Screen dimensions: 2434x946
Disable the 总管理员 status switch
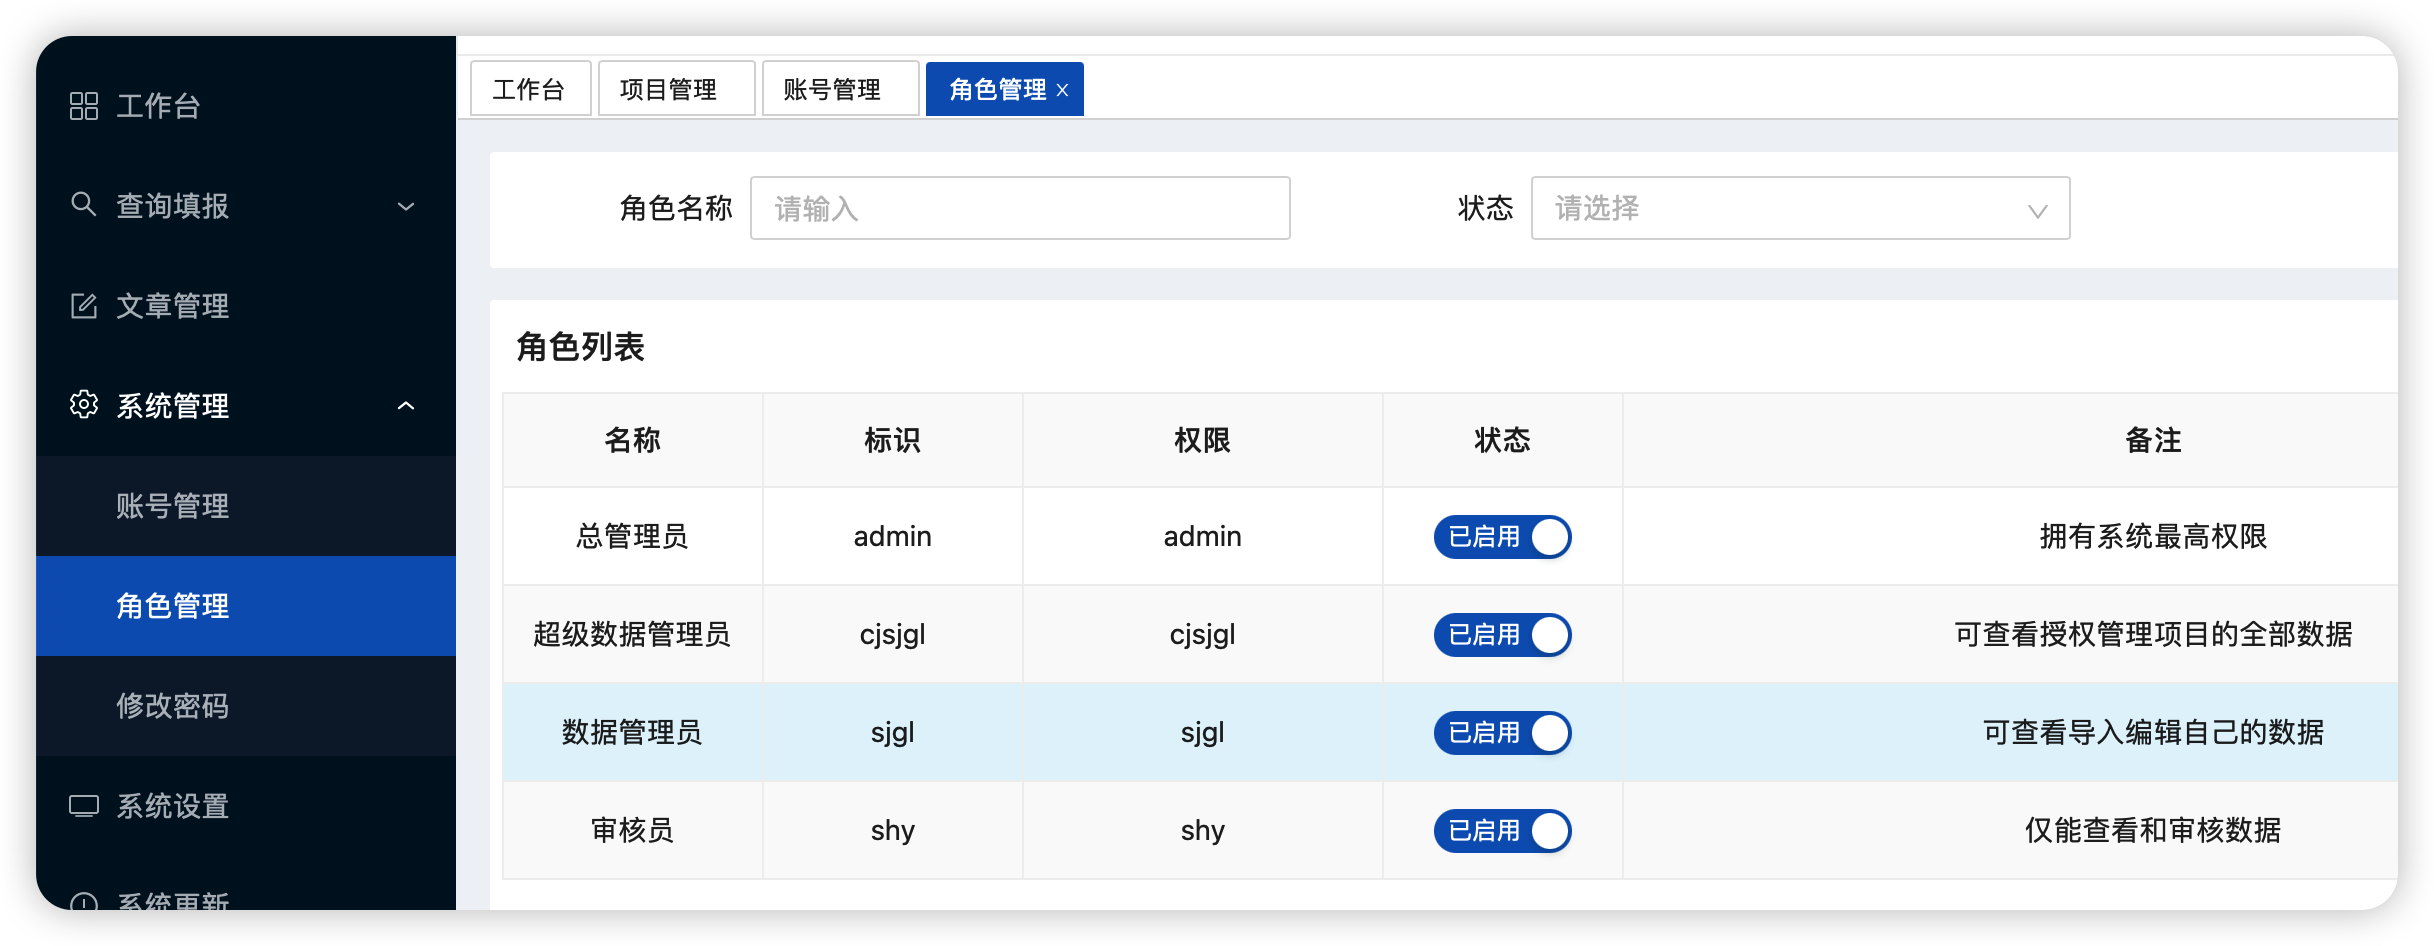[1502, 537]
